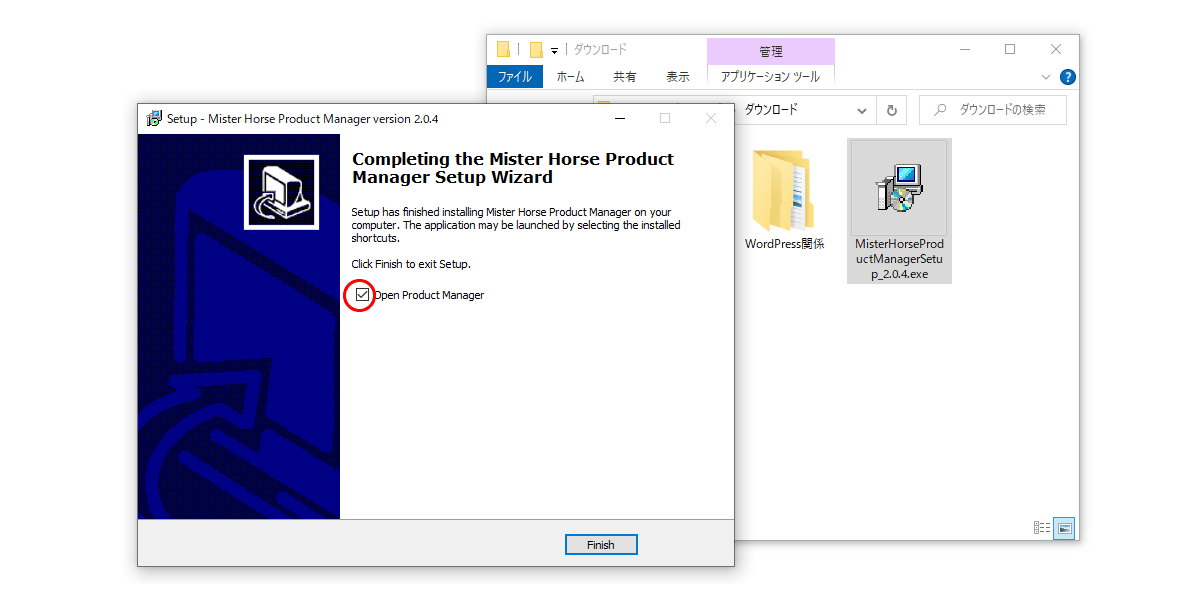This screenshot has height=600, width=1200.
Task: Click the Setup installer title bar icon
Action: pos(154,118)
